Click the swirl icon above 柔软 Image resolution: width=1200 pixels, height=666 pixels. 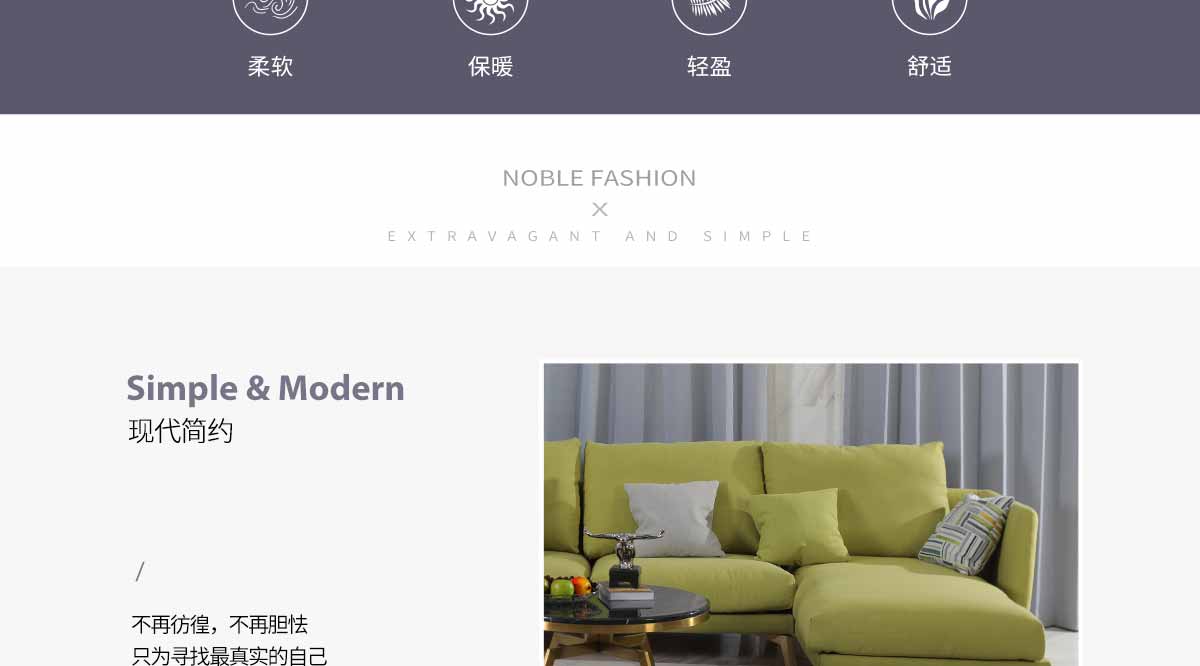pos(270,10)
